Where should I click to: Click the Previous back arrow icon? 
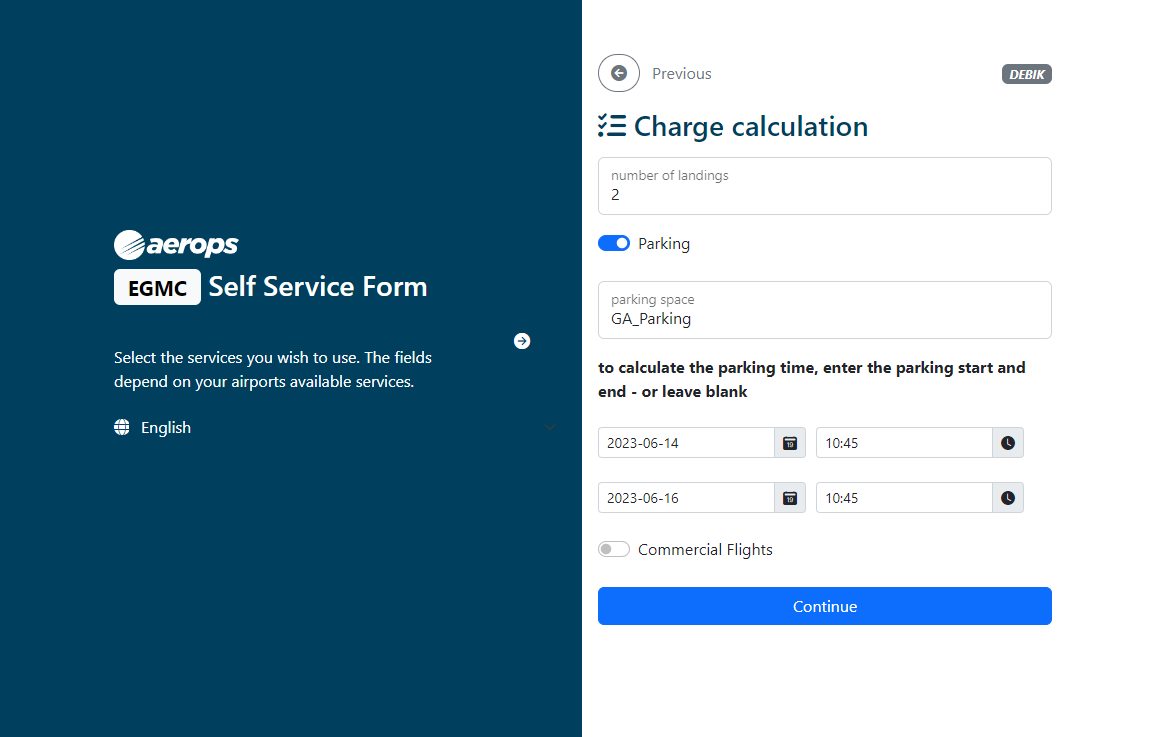click(619, 73)
